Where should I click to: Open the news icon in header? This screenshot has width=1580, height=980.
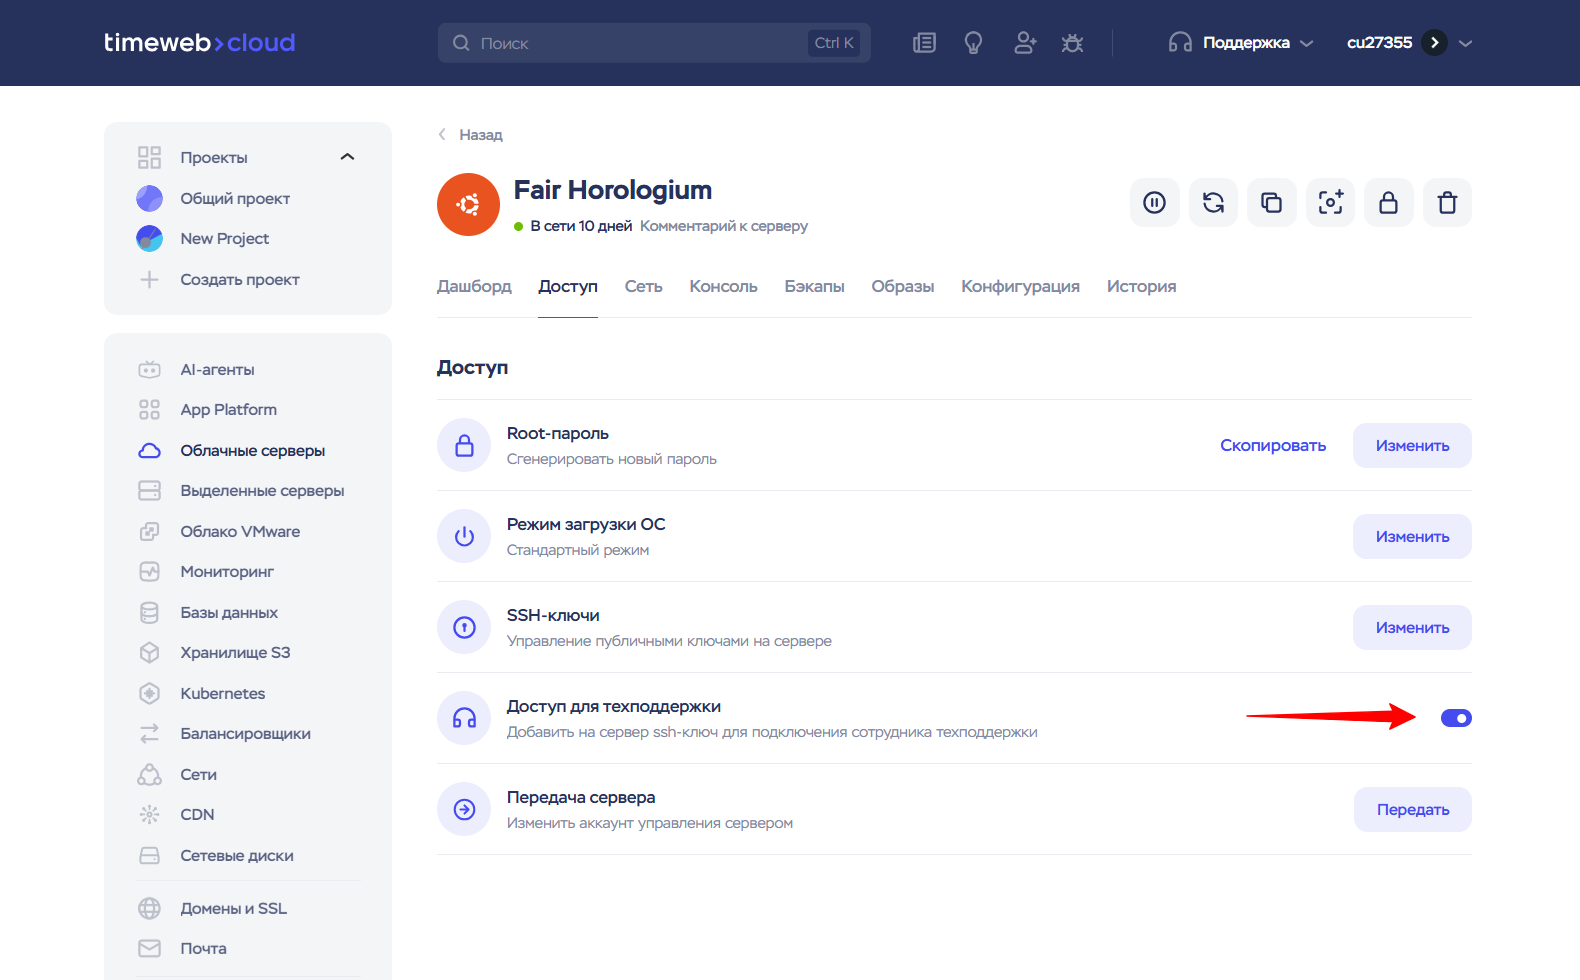tap(924, 43)
